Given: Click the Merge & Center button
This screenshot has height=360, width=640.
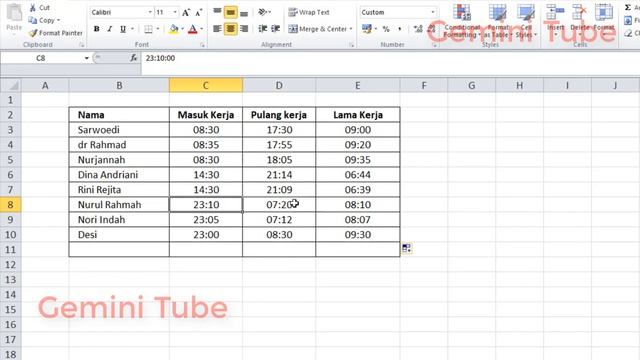Looking at the screenshot, I should click(x=318, y=29).
